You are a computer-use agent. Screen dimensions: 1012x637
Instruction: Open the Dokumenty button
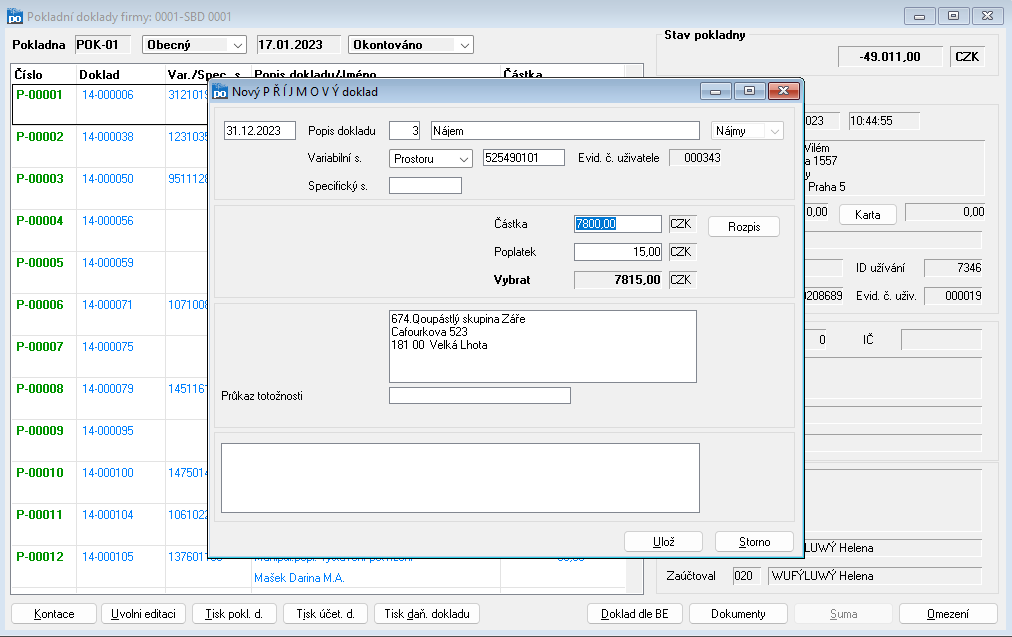[x=738, y=614]
